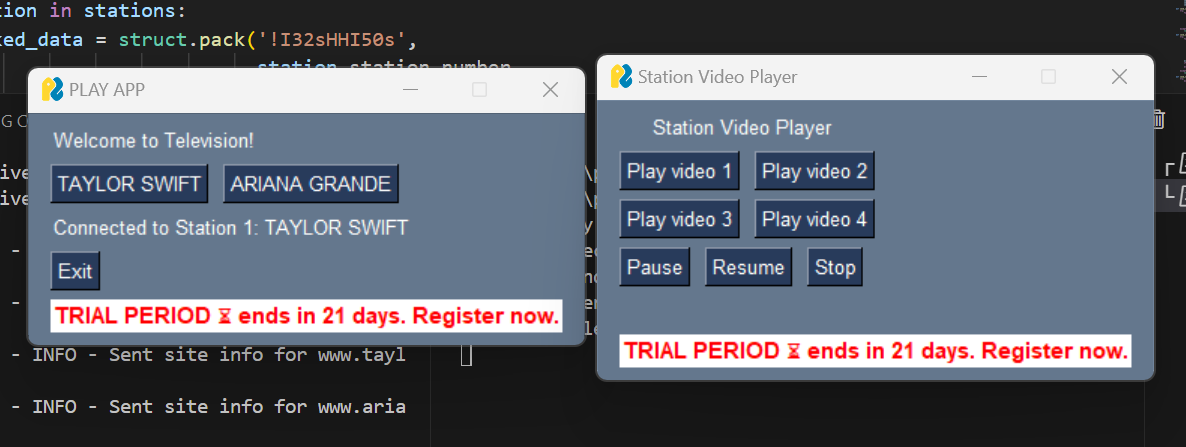Click Play video 3
Image resolution: width=1186 pixels, height=447 pixels.
coord(679,219)
